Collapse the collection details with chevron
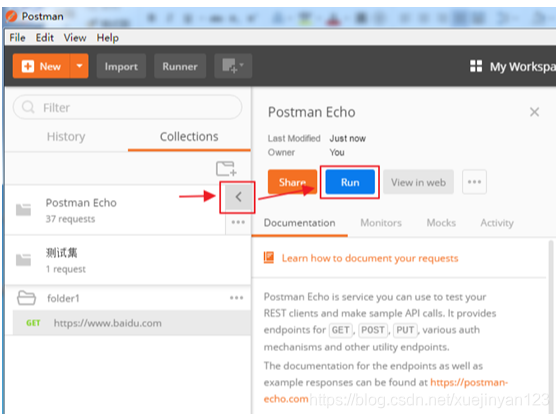Image resolution: width=559 pixels, height=418 pixels. [238, 197]
